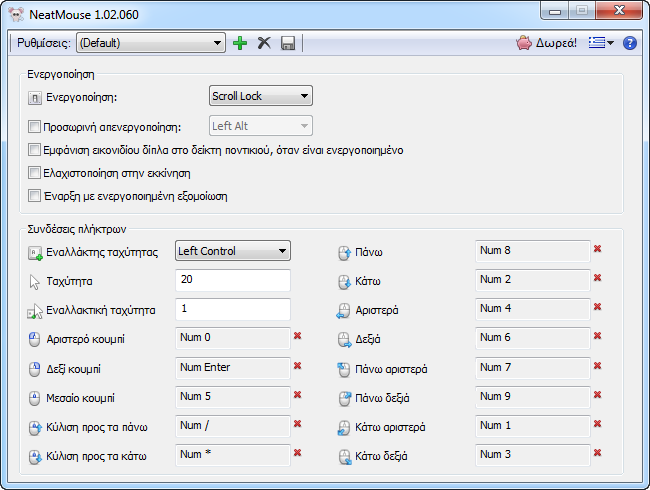Clear the Num 7 up-left binding
This screenshot has width=650, height=490.
coord(597,366)
